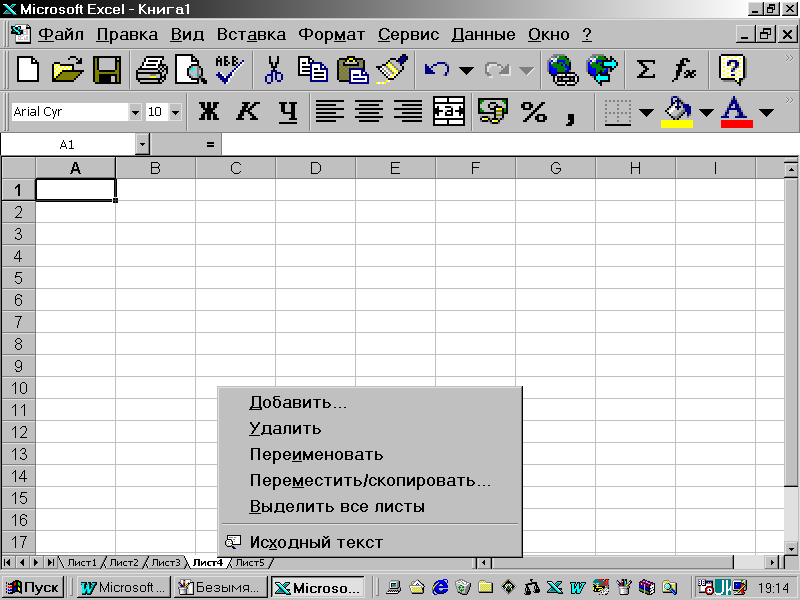Open Print Preview magnifier icon
The width and height of the screenshot is (800, 600).
tap(190, 69)
